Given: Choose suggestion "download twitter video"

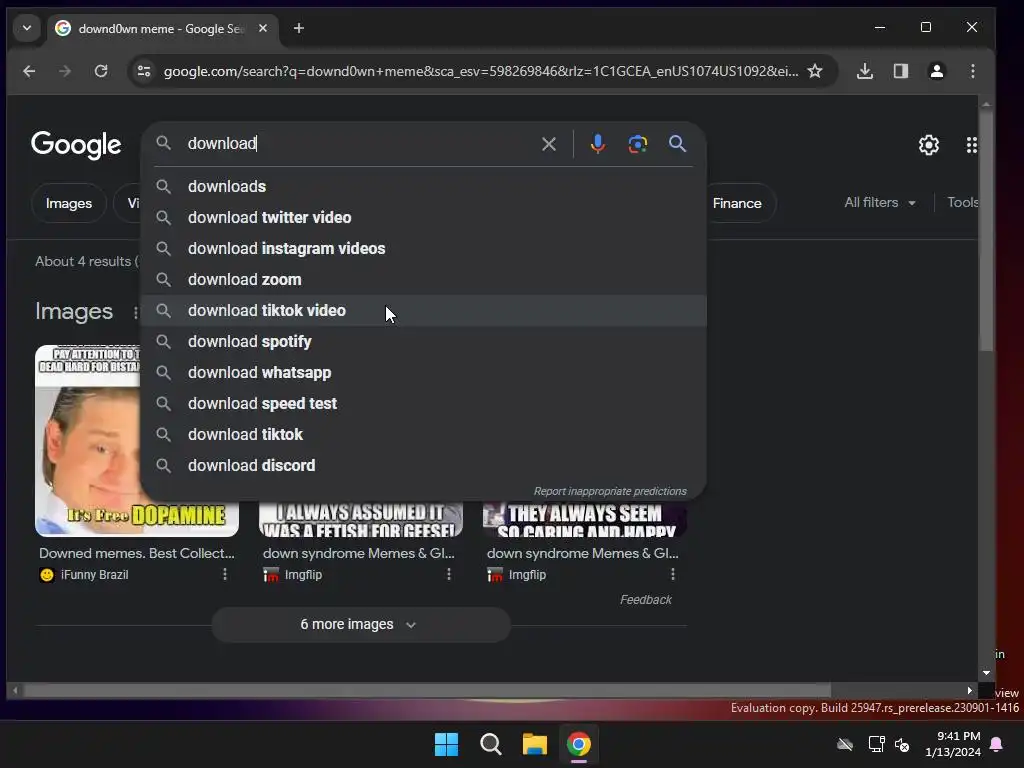Looking at the screenshot, I should tap(423, 217).
